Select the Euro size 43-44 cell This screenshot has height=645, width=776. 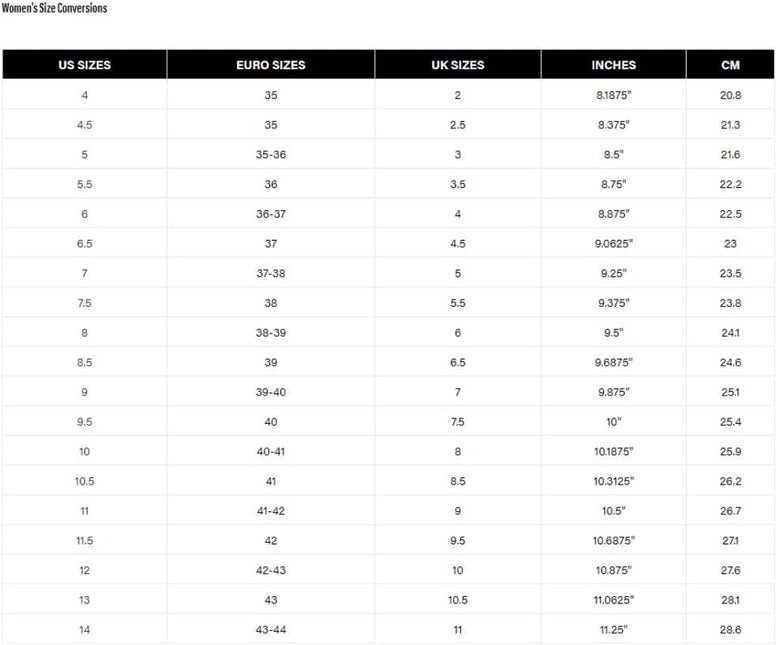click(x=271, y=629)
